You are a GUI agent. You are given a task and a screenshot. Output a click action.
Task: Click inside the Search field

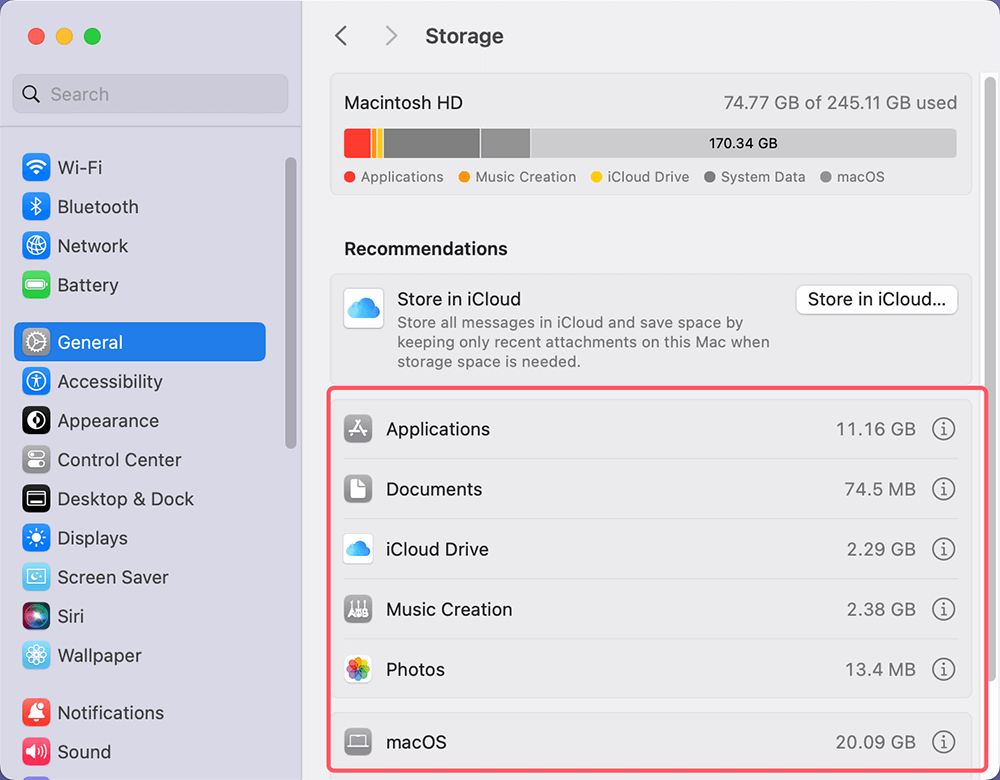(150, 93)
